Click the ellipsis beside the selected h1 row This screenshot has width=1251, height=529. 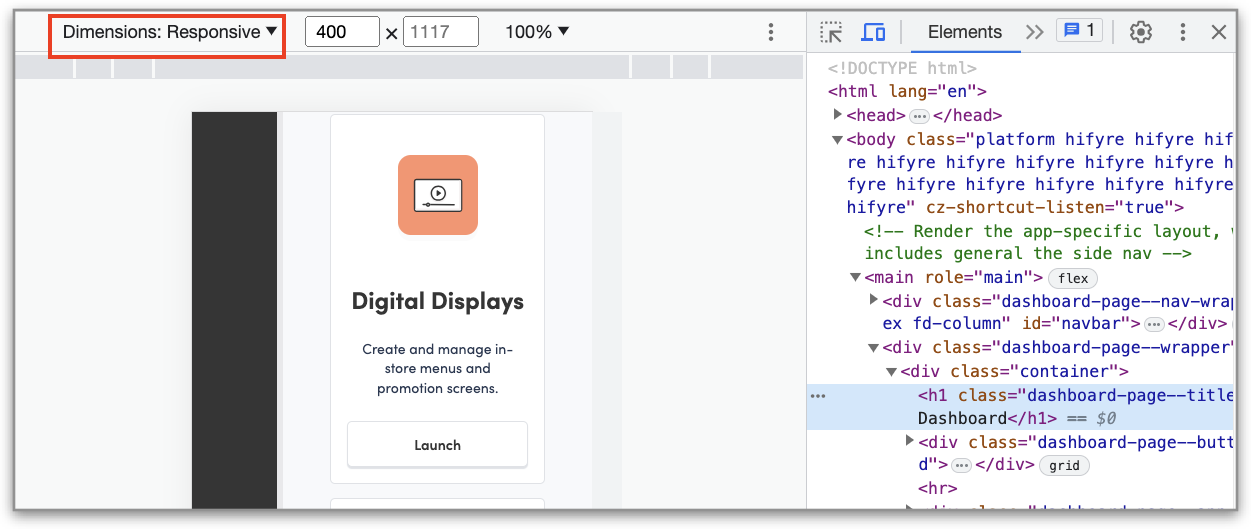coord(818,396)
